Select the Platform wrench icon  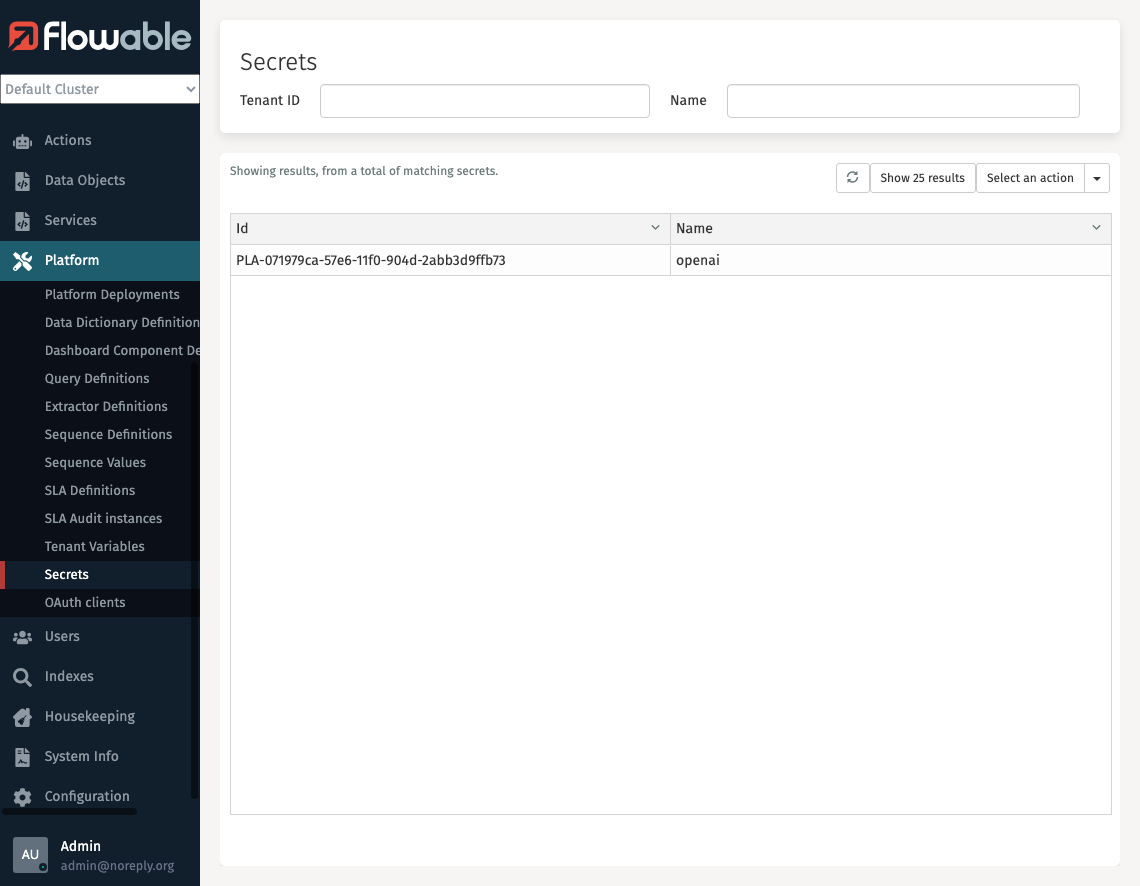(24, 260)
